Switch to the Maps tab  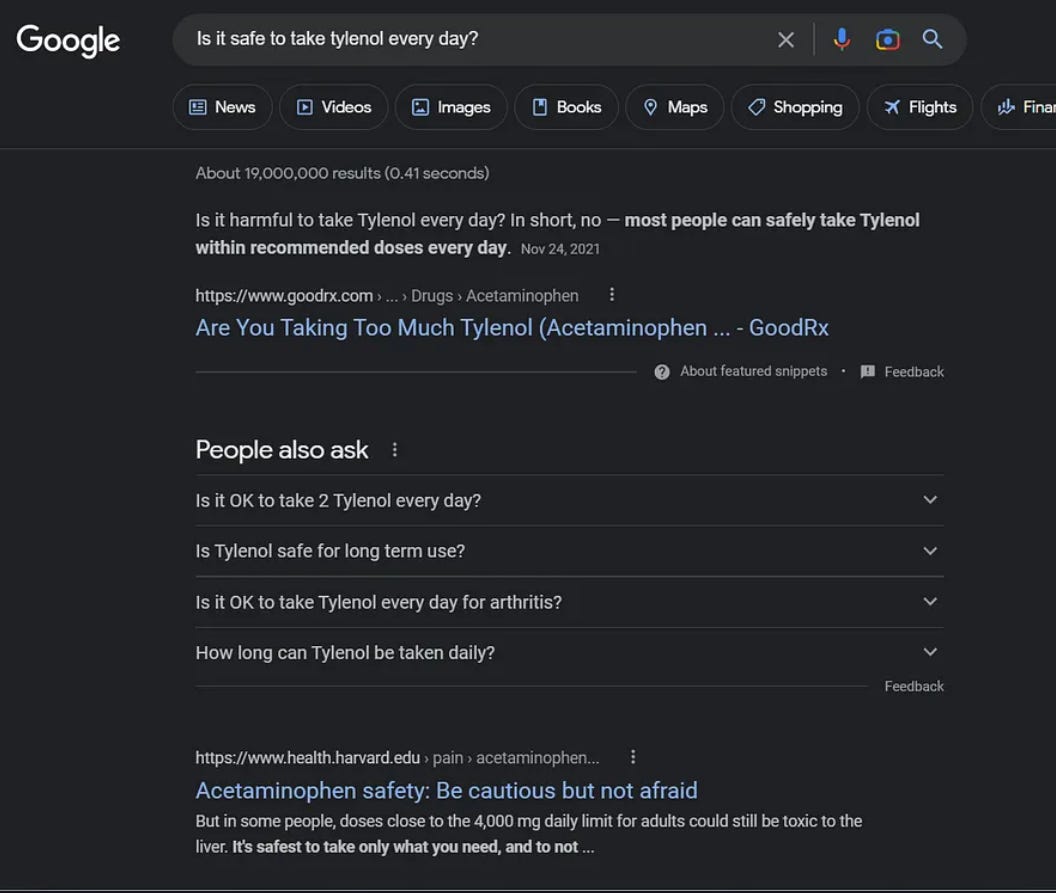click(674, 107)
